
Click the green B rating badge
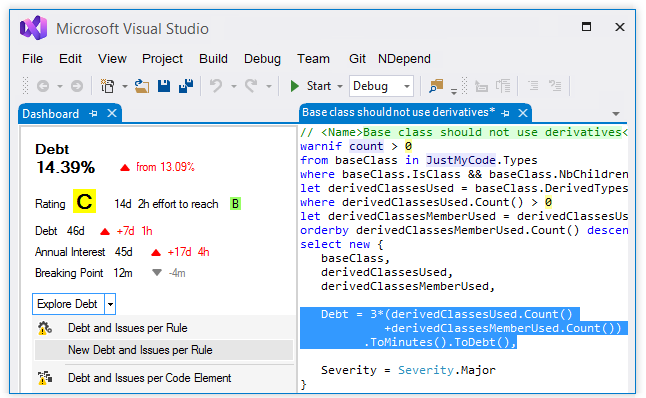pyautogui.click(x=235, y=204)
